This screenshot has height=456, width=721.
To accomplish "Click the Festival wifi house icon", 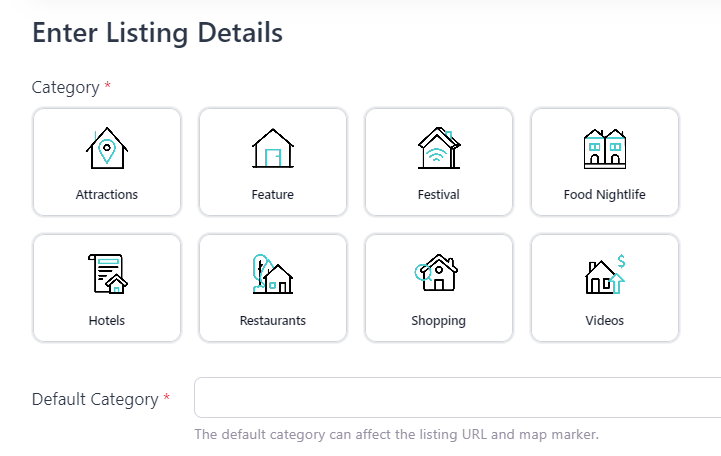I will (x=439, y=149).
